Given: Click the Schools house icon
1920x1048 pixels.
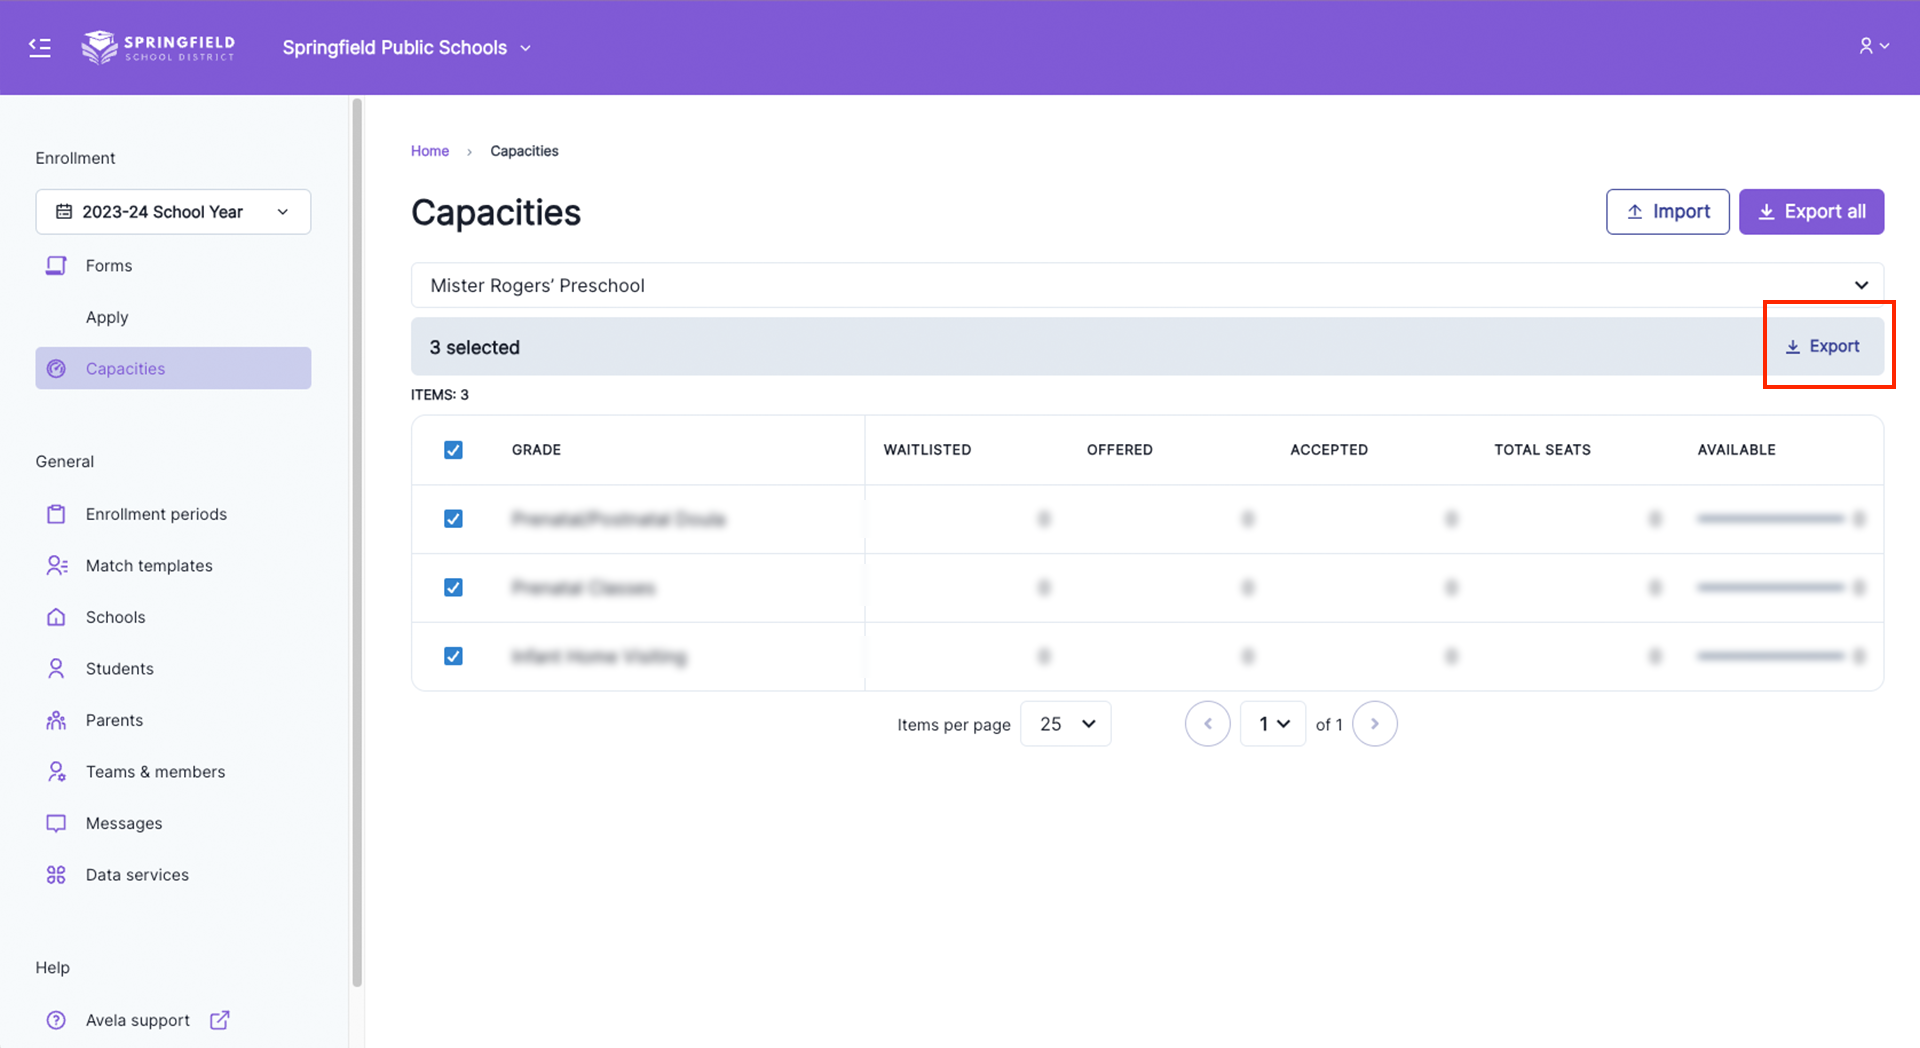Looking at the screenshot, I should [56, 617].
